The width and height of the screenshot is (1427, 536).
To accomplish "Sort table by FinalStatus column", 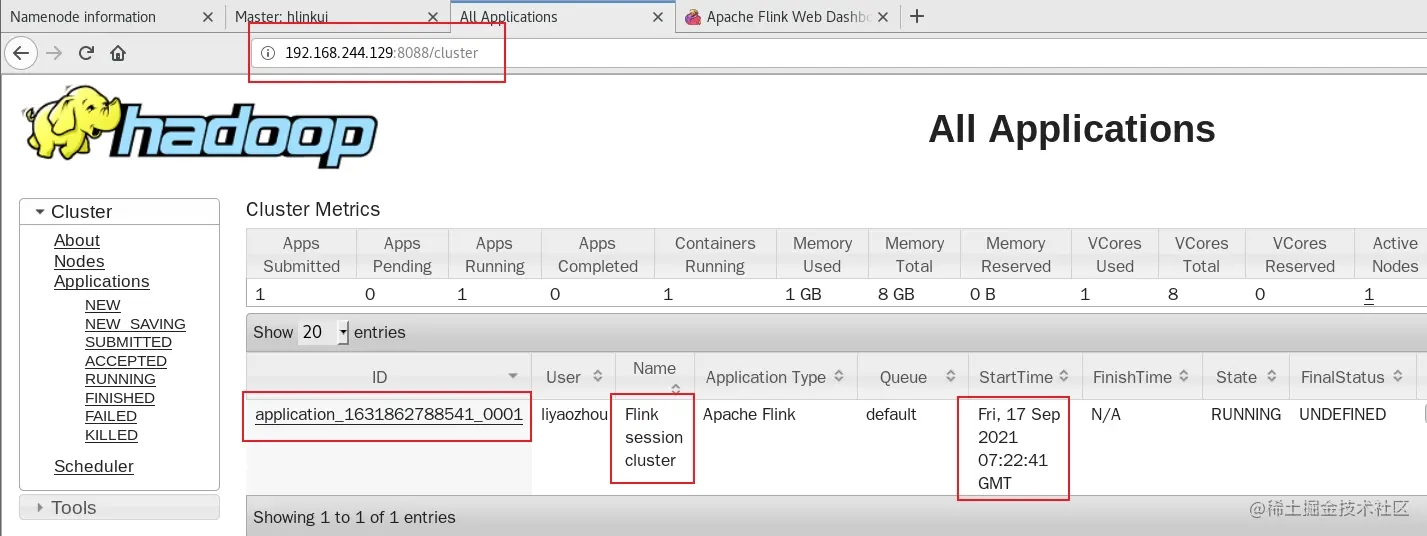I will tap(1352, 377).
